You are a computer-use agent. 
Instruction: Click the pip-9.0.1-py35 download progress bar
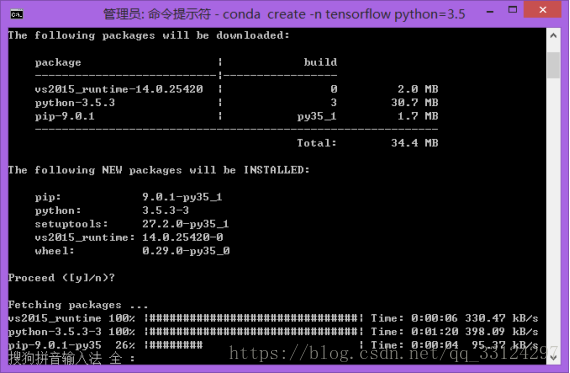point(254,345)
